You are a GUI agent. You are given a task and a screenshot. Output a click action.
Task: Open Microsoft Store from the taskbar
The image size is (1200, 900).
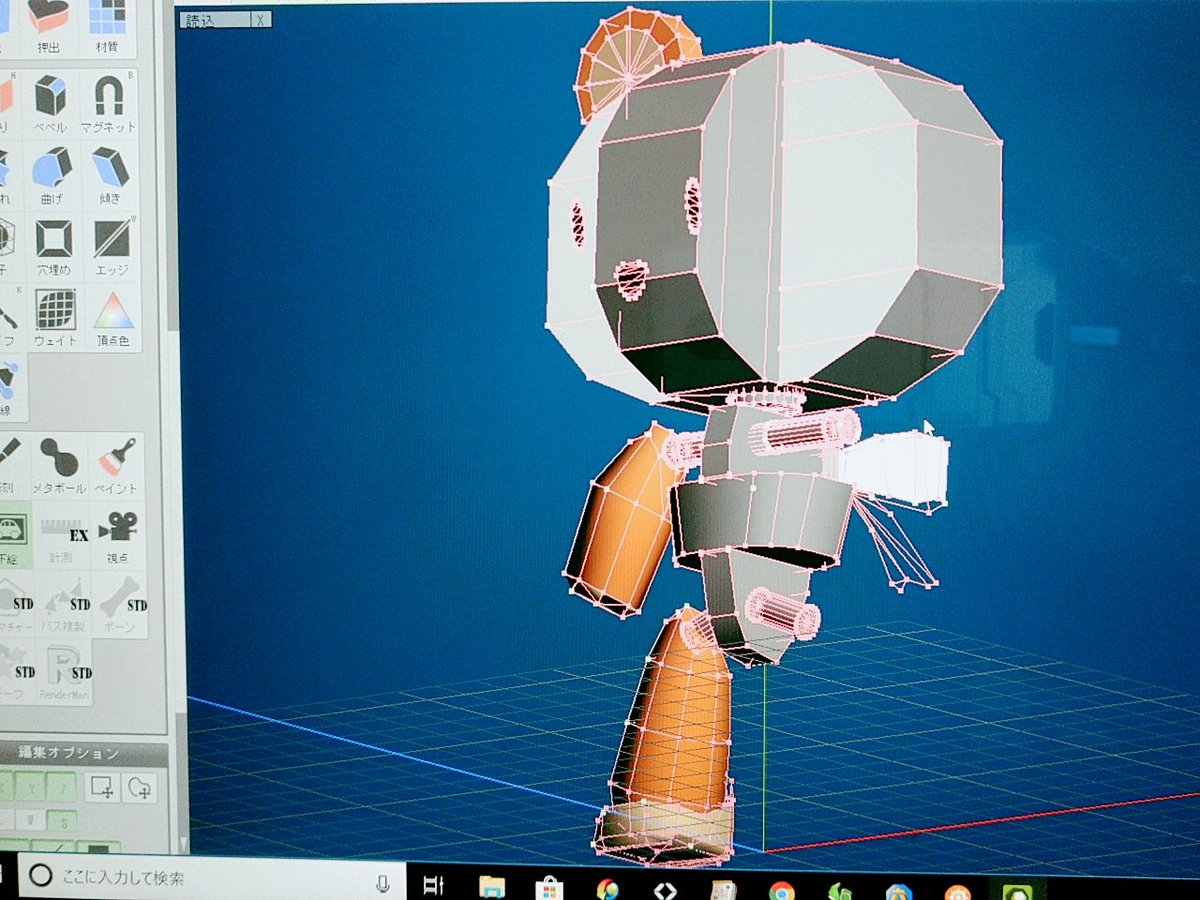click(x=549, y=888)
